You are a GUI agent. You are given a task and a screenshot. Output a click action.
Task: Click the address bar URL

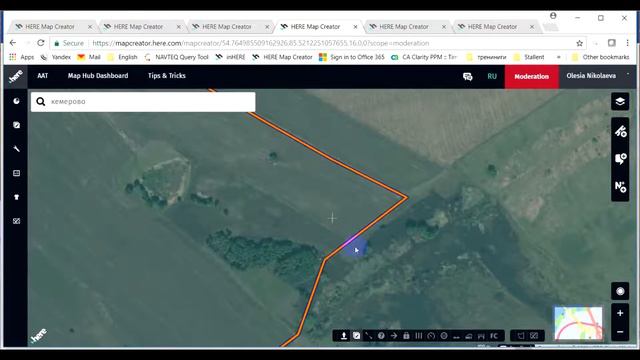tap(260, 43)
